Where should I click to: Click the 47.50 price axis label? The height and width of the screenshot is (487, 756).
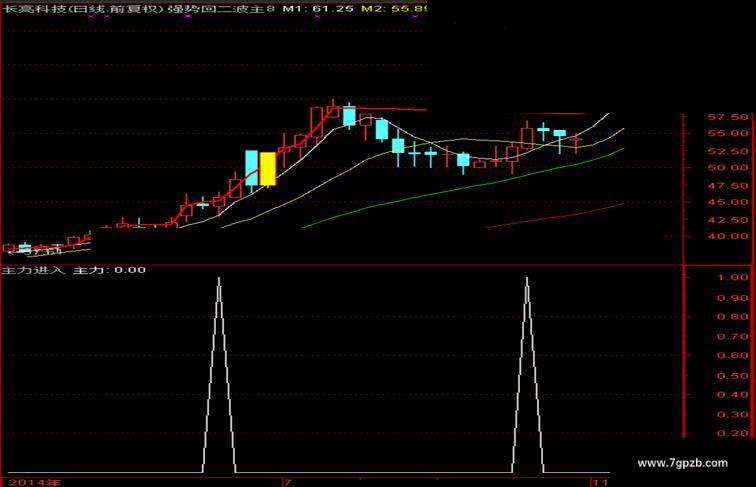click(x=728, y=186)
